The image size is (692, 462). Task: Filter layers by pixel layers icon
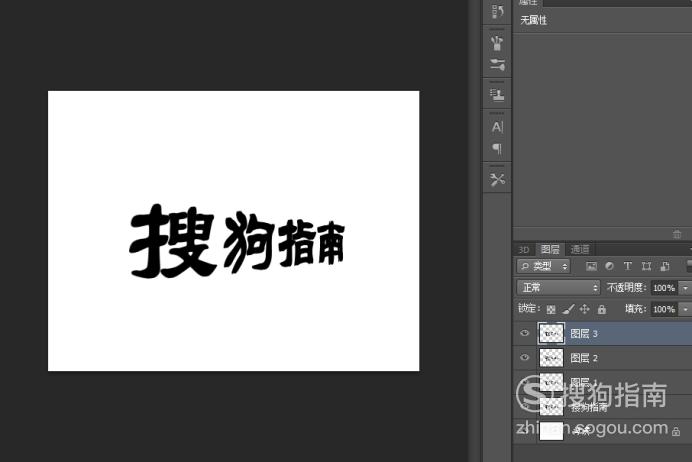(x=591, y=266)
